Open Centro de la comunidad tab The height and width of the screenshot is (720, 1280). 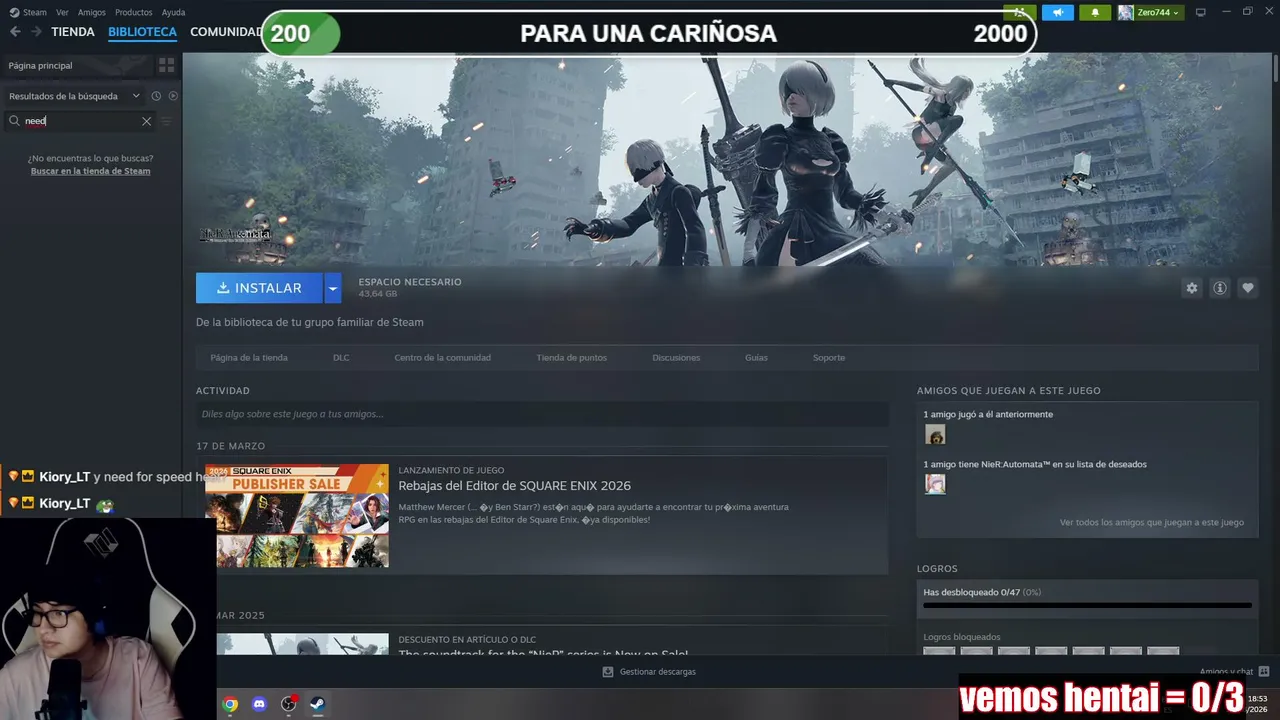pyautogui.click(x=442, y=357)
